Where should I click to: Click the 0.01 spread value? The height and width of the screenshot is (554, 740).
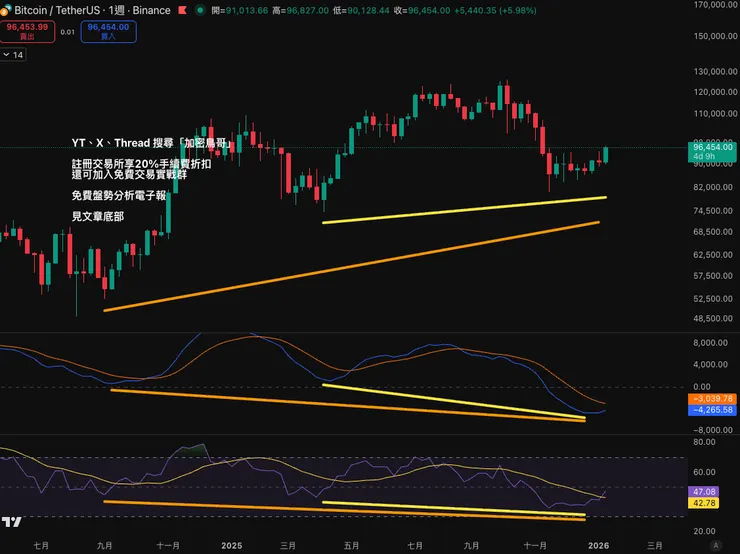pos(67,32)
